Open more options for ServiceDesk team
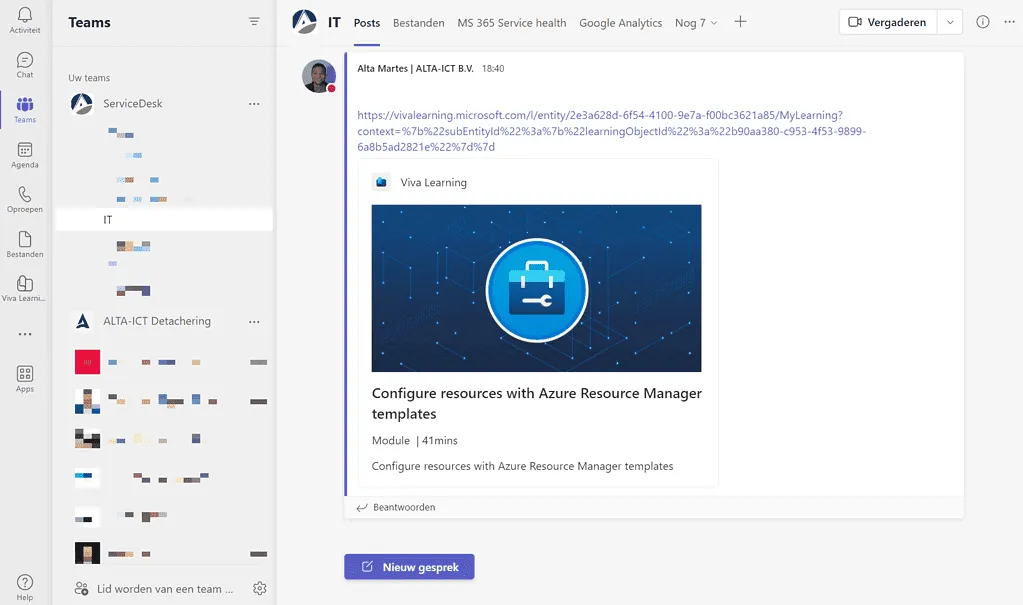This screenshot has width=1023, height=605. pos(254,104)
